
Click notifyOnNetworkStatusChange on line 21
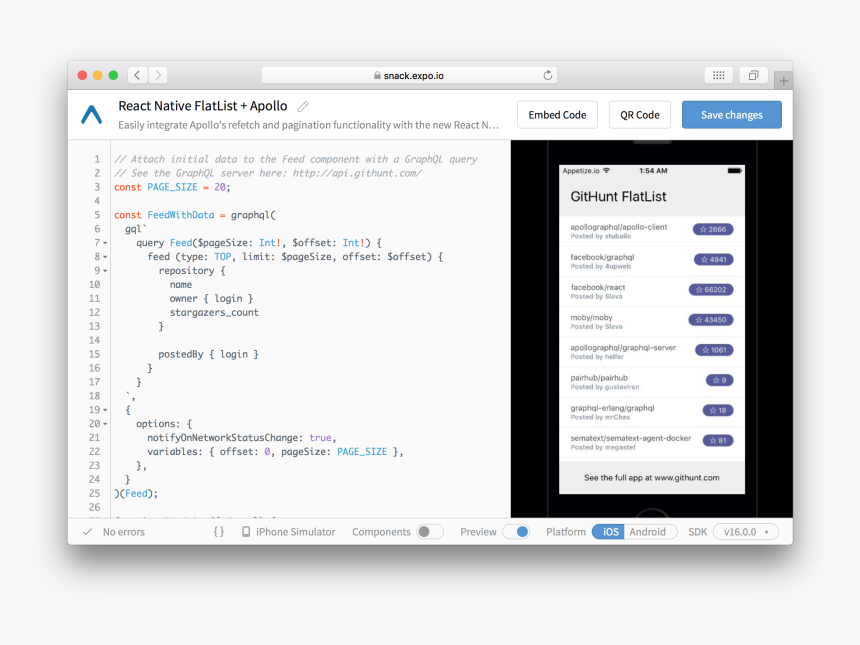click(223, 438)
